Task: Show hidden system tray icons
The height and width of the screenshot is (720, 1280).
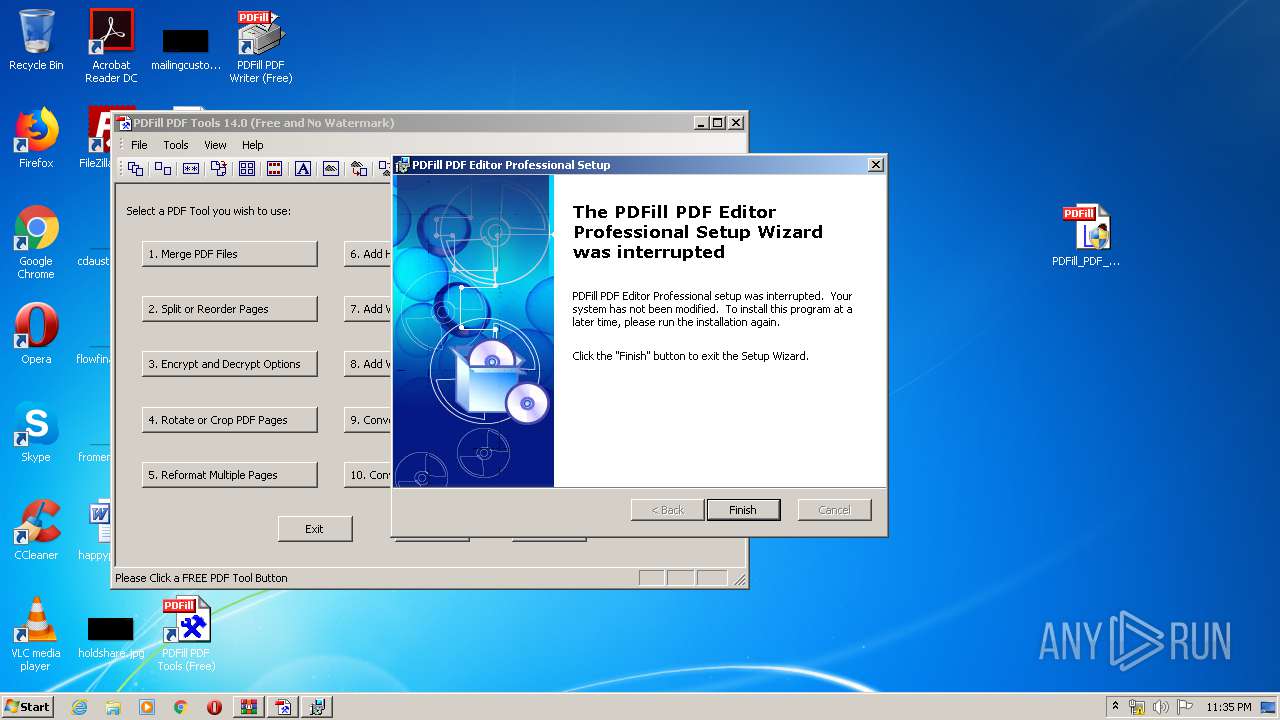Action: pyautogui.click(x=1115, y=706)
